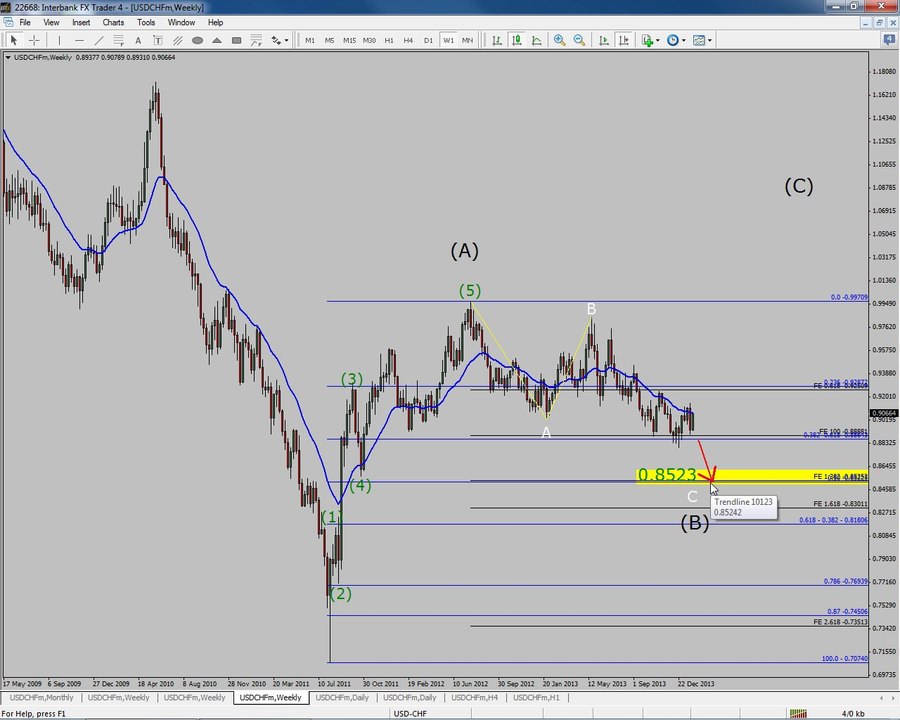Expand the Arrows dropdown arrow
This screenshot has height=720, width=900.
click(286, 40)
